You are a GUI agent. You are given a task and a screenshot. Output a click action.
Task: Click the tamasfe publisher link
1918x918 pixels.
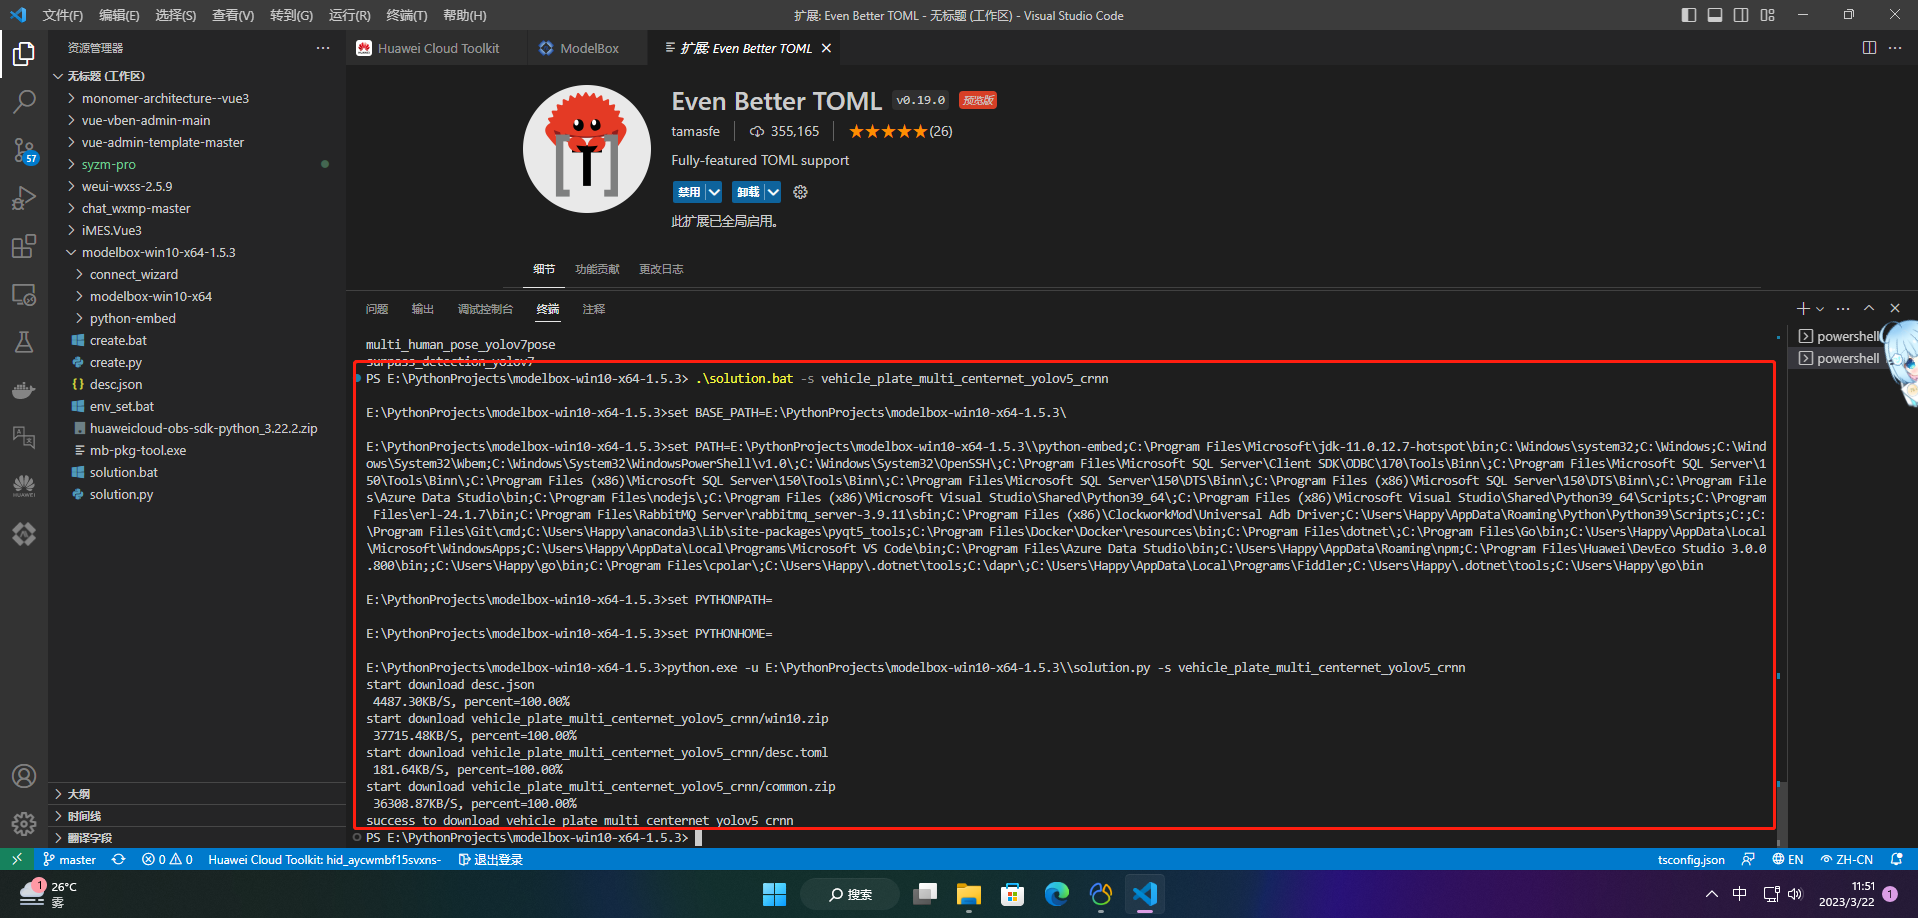pyautogui.click(x=695, y=131)
